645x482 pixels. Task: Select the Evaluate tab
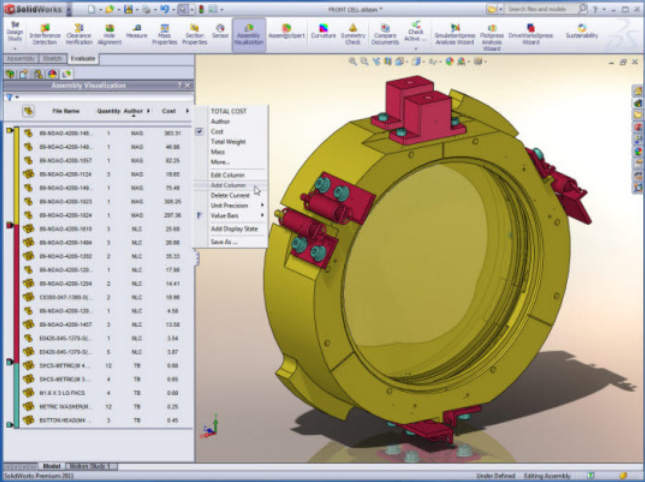click(83, 59)
